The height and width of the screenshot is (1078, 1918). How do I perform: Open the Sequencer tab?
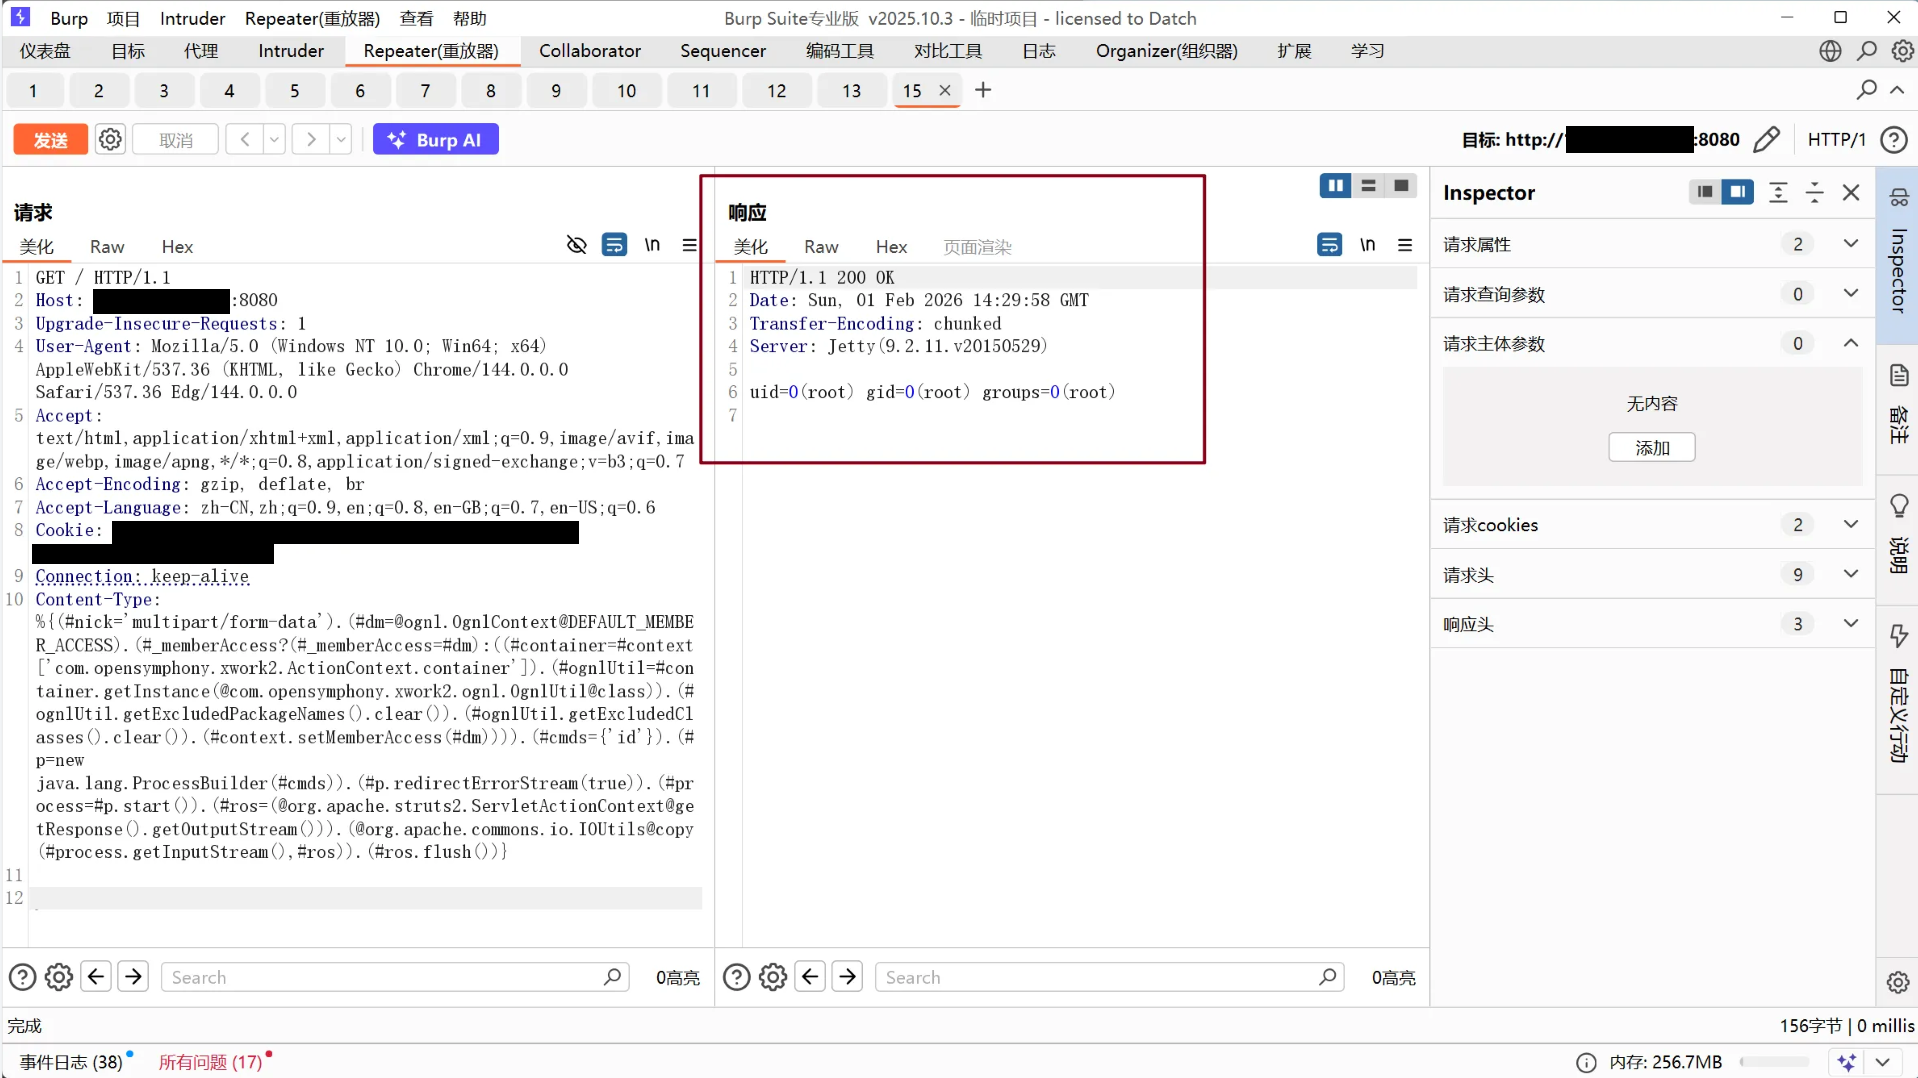[x=723, y=51]
